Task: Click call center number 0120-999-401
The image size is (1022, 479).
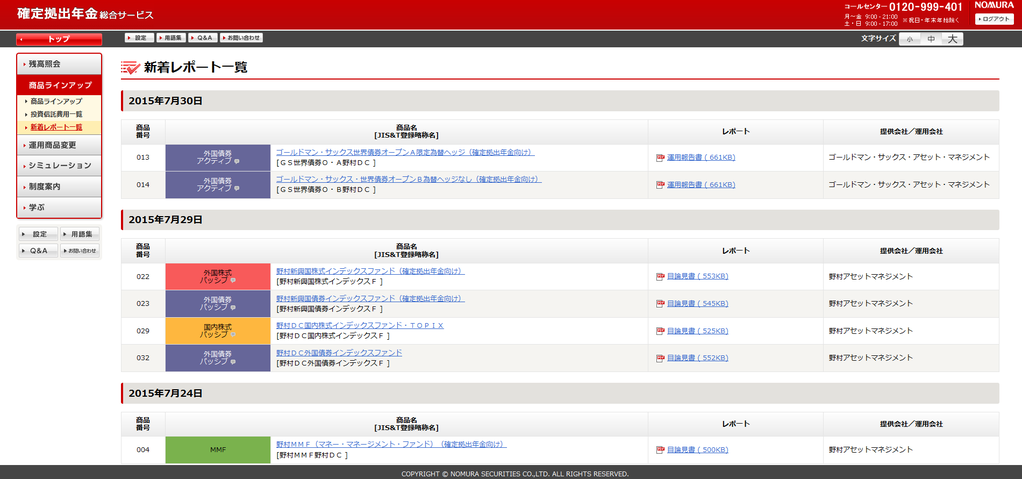Action: 926,7
